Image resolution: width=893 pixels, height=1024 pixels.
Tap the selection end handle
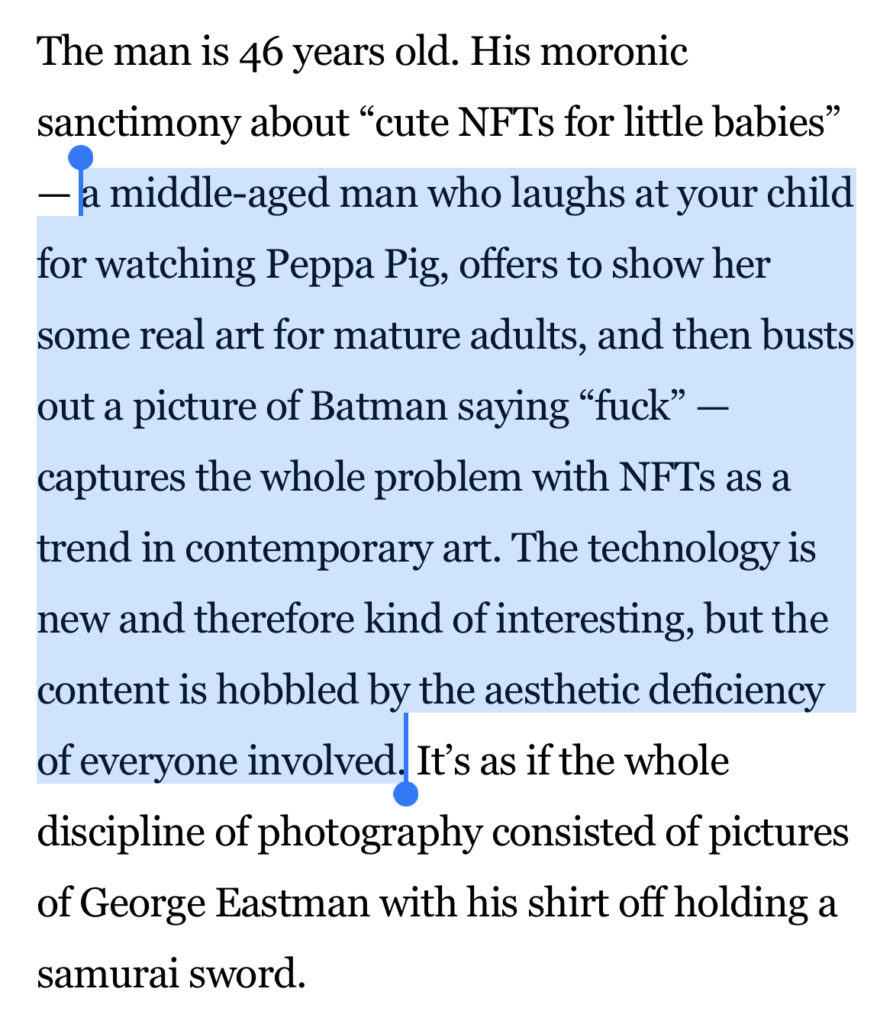[x=406, y=793]
